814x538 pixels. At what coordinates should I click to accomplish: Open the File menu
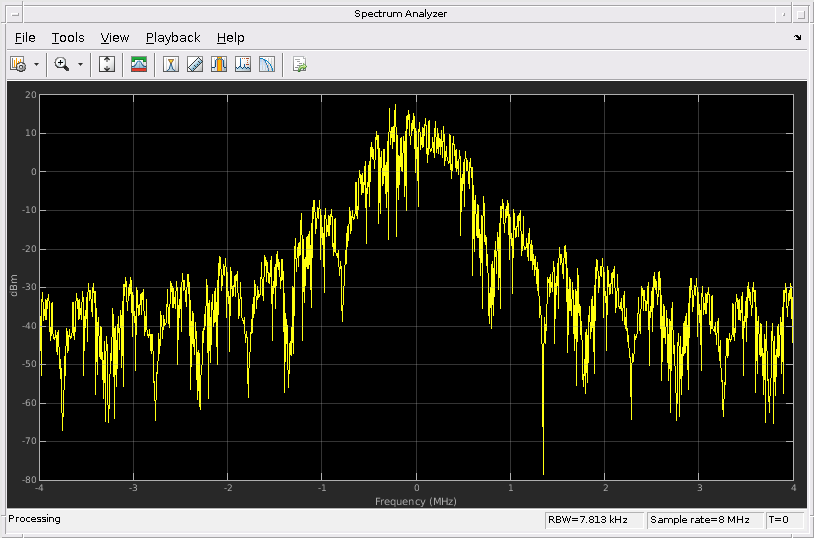[25, 38]
